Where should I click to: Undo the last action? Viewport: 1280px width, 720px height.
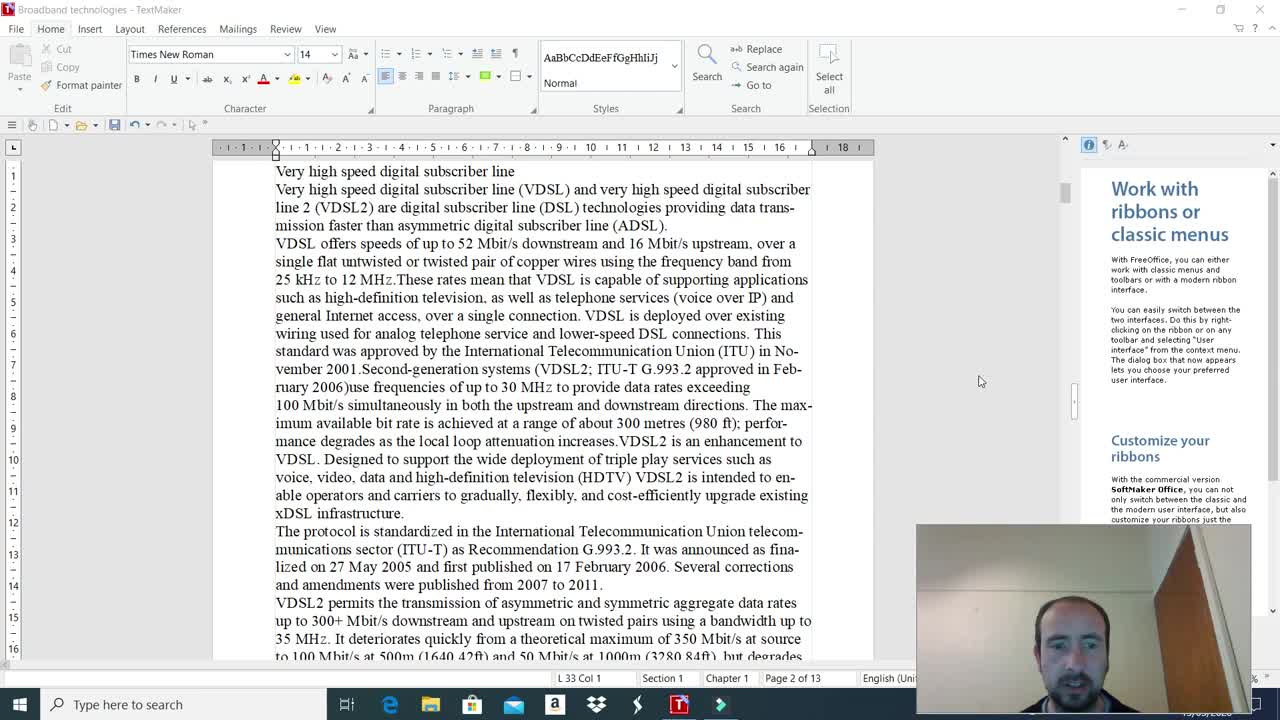coord(134,125)
